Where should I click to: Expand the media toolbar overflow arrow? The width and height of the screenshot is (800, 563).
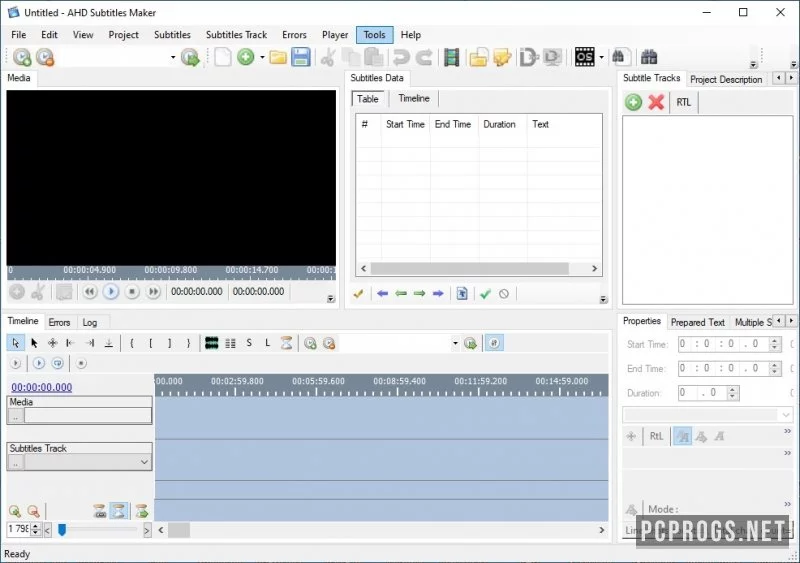(331, 299)
